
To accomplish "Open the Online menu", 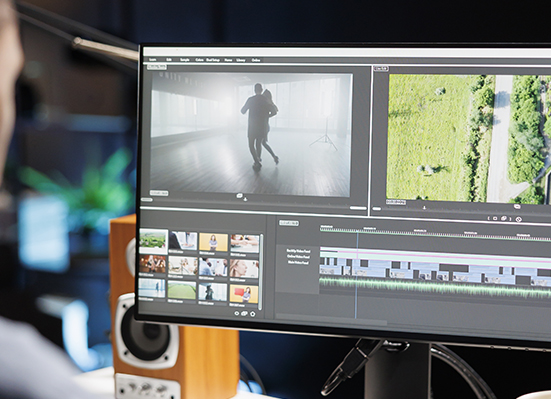I will click(x=256, y=60).
